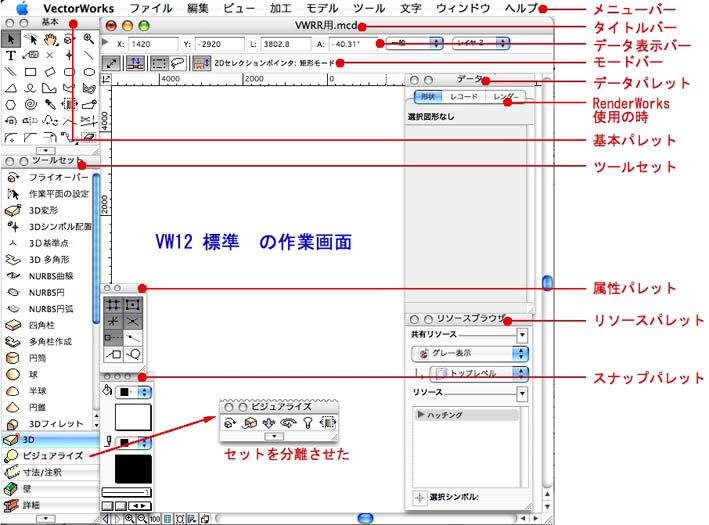Open the グレー表示 dropdown

[469, 353]
